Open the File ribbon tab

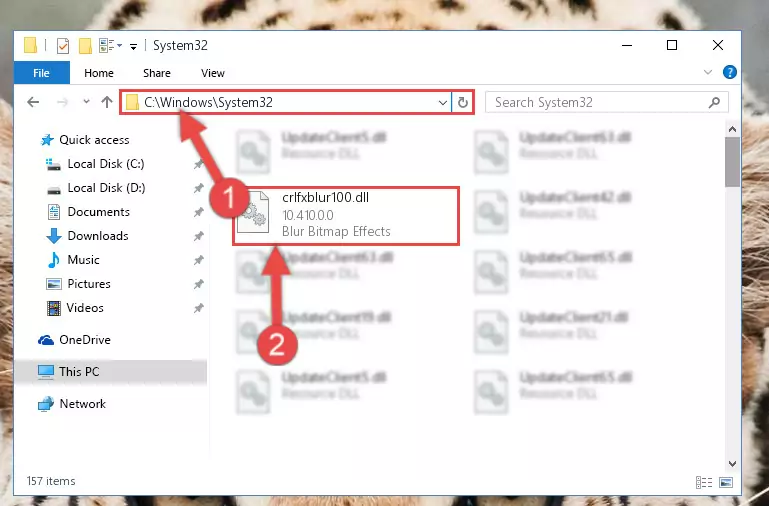pos(42,73)
